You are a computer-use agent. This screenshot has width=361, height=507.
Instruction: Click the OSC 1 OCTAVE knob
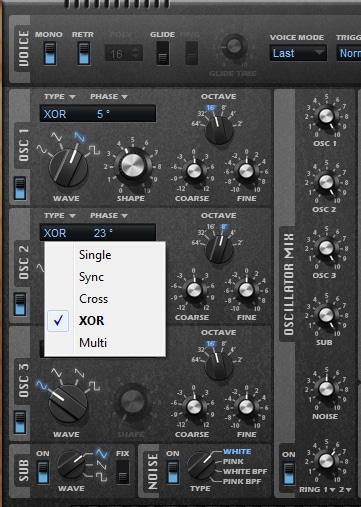219,130
